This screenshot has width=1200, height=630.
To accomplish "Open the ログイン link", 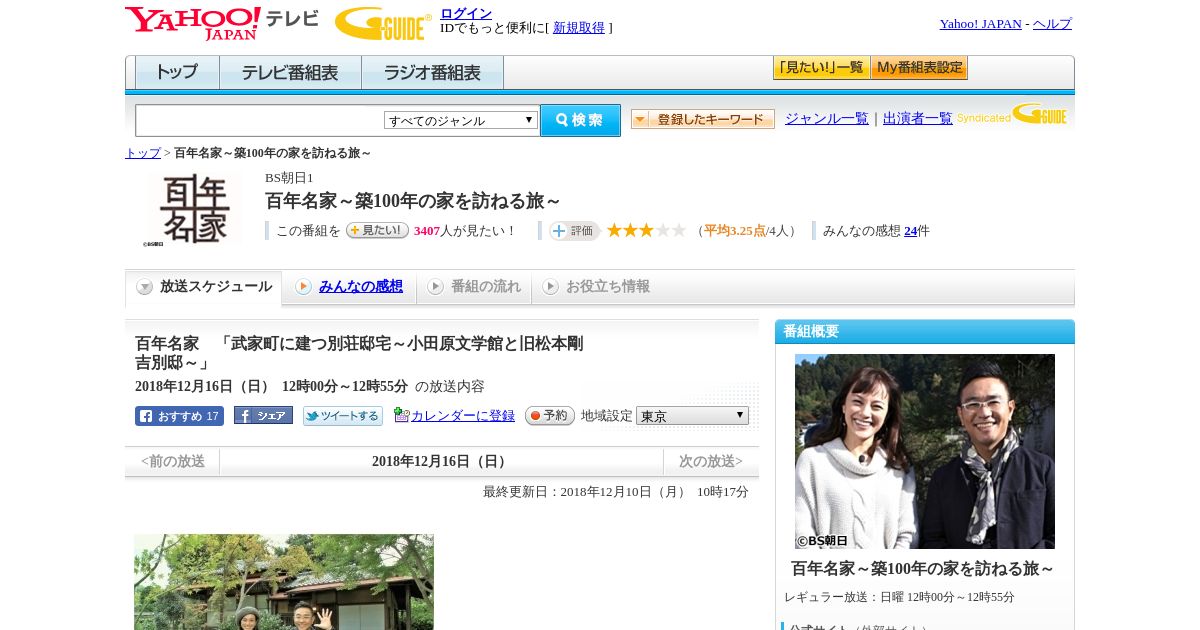I will 466,13.
